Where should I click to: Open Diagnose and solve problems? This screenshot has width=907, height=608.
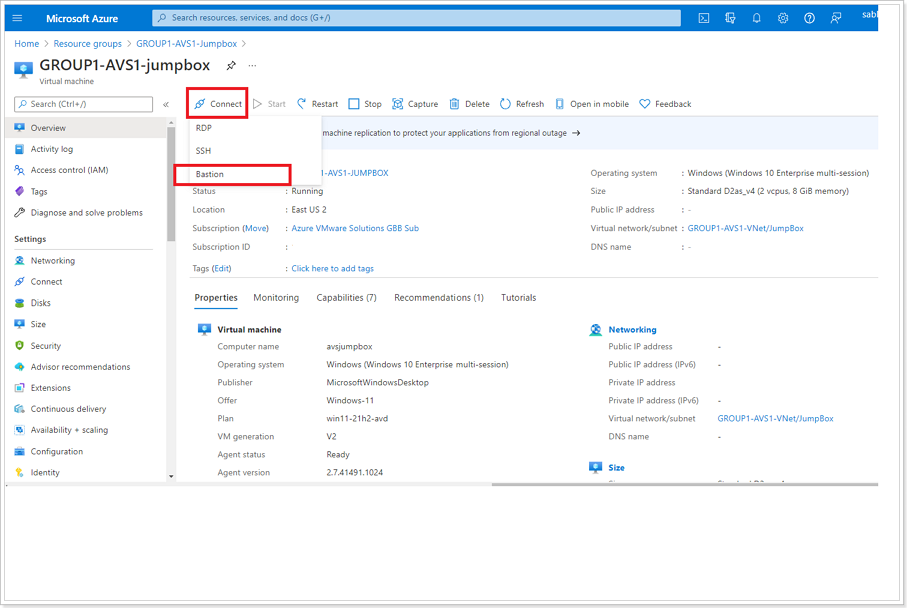(x=87, y=213)
